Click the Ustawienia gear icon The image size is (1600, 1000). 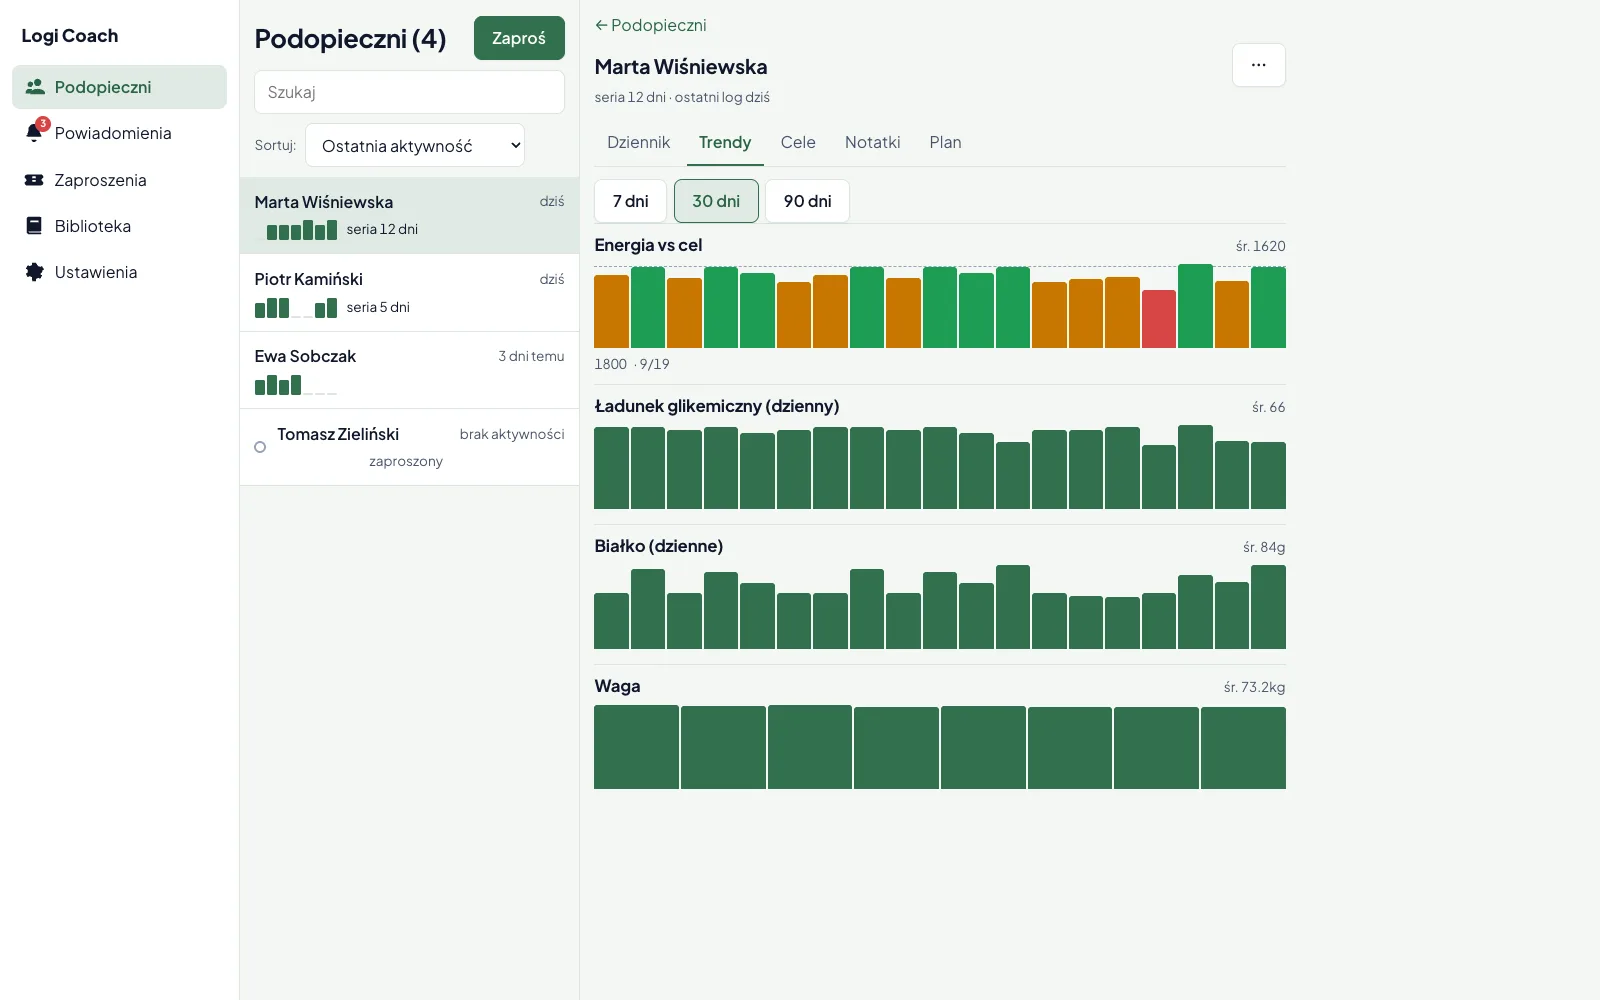click(x=35, y=272)
